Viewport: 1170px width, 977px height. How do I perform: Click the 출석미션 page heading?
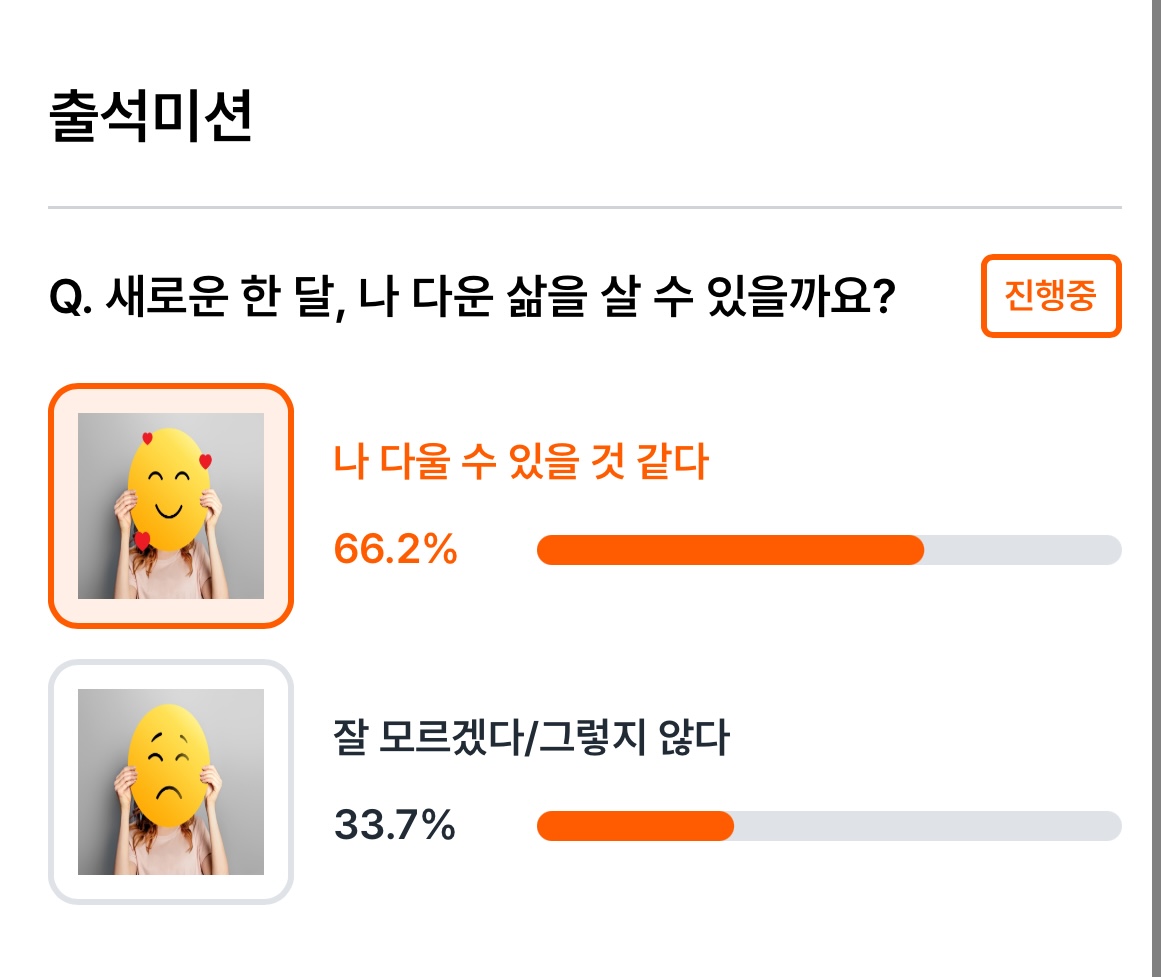pos(151,116)
